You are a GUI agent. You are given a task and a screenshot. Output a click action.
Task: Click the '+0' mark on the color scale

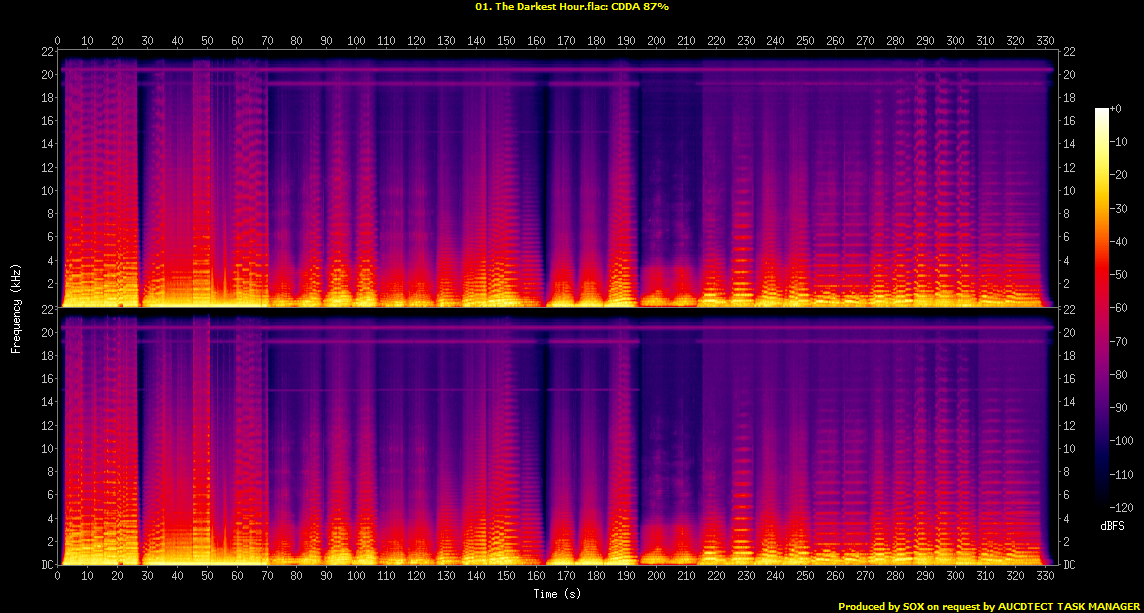click(x=1118, y=109)
